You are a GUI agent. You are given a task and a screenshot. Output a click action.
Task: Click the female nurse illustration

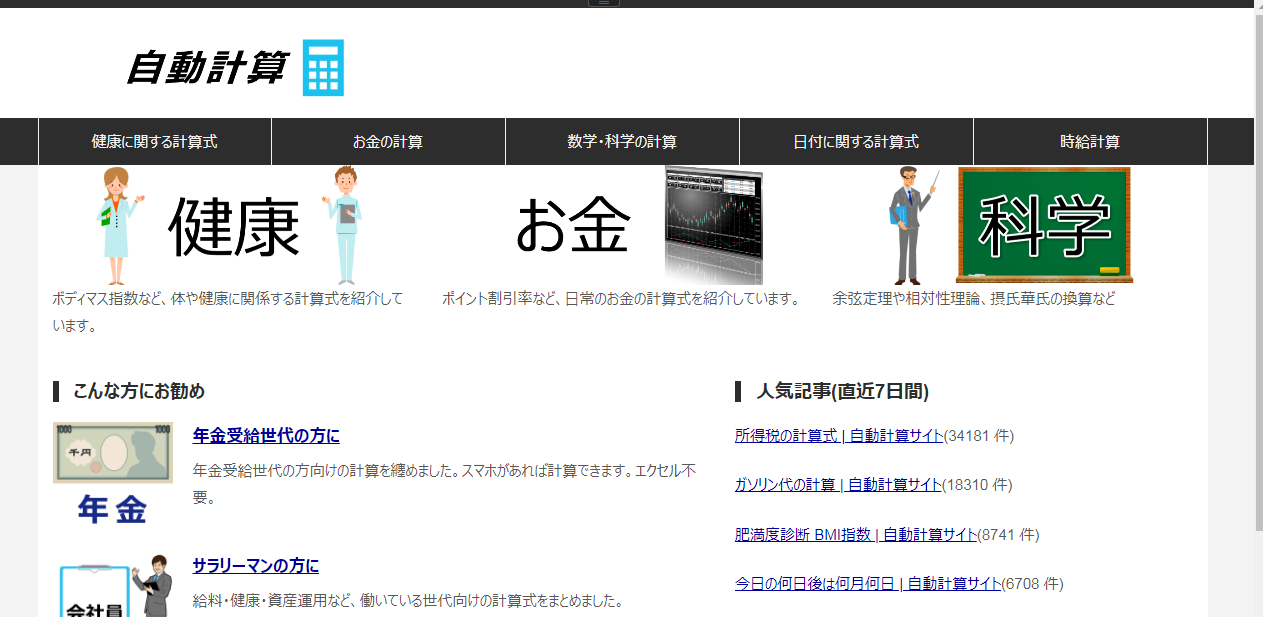pyautogui.click(x=115, y=226)
